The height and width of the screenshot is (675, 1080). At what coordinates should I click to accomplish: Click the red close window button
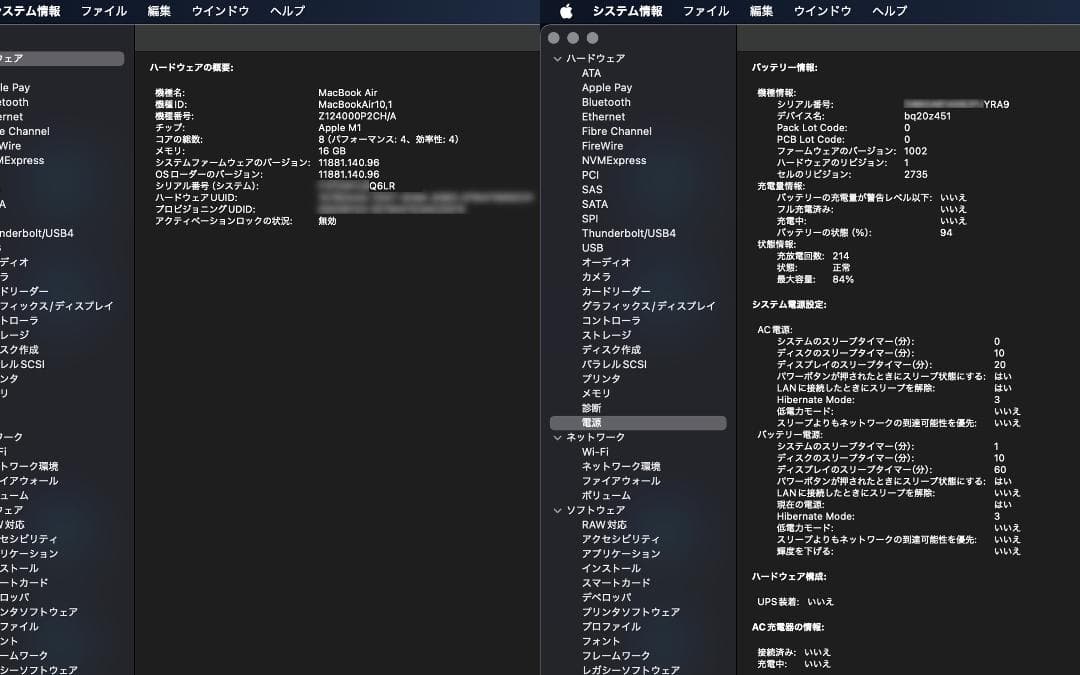click(553, 38)
